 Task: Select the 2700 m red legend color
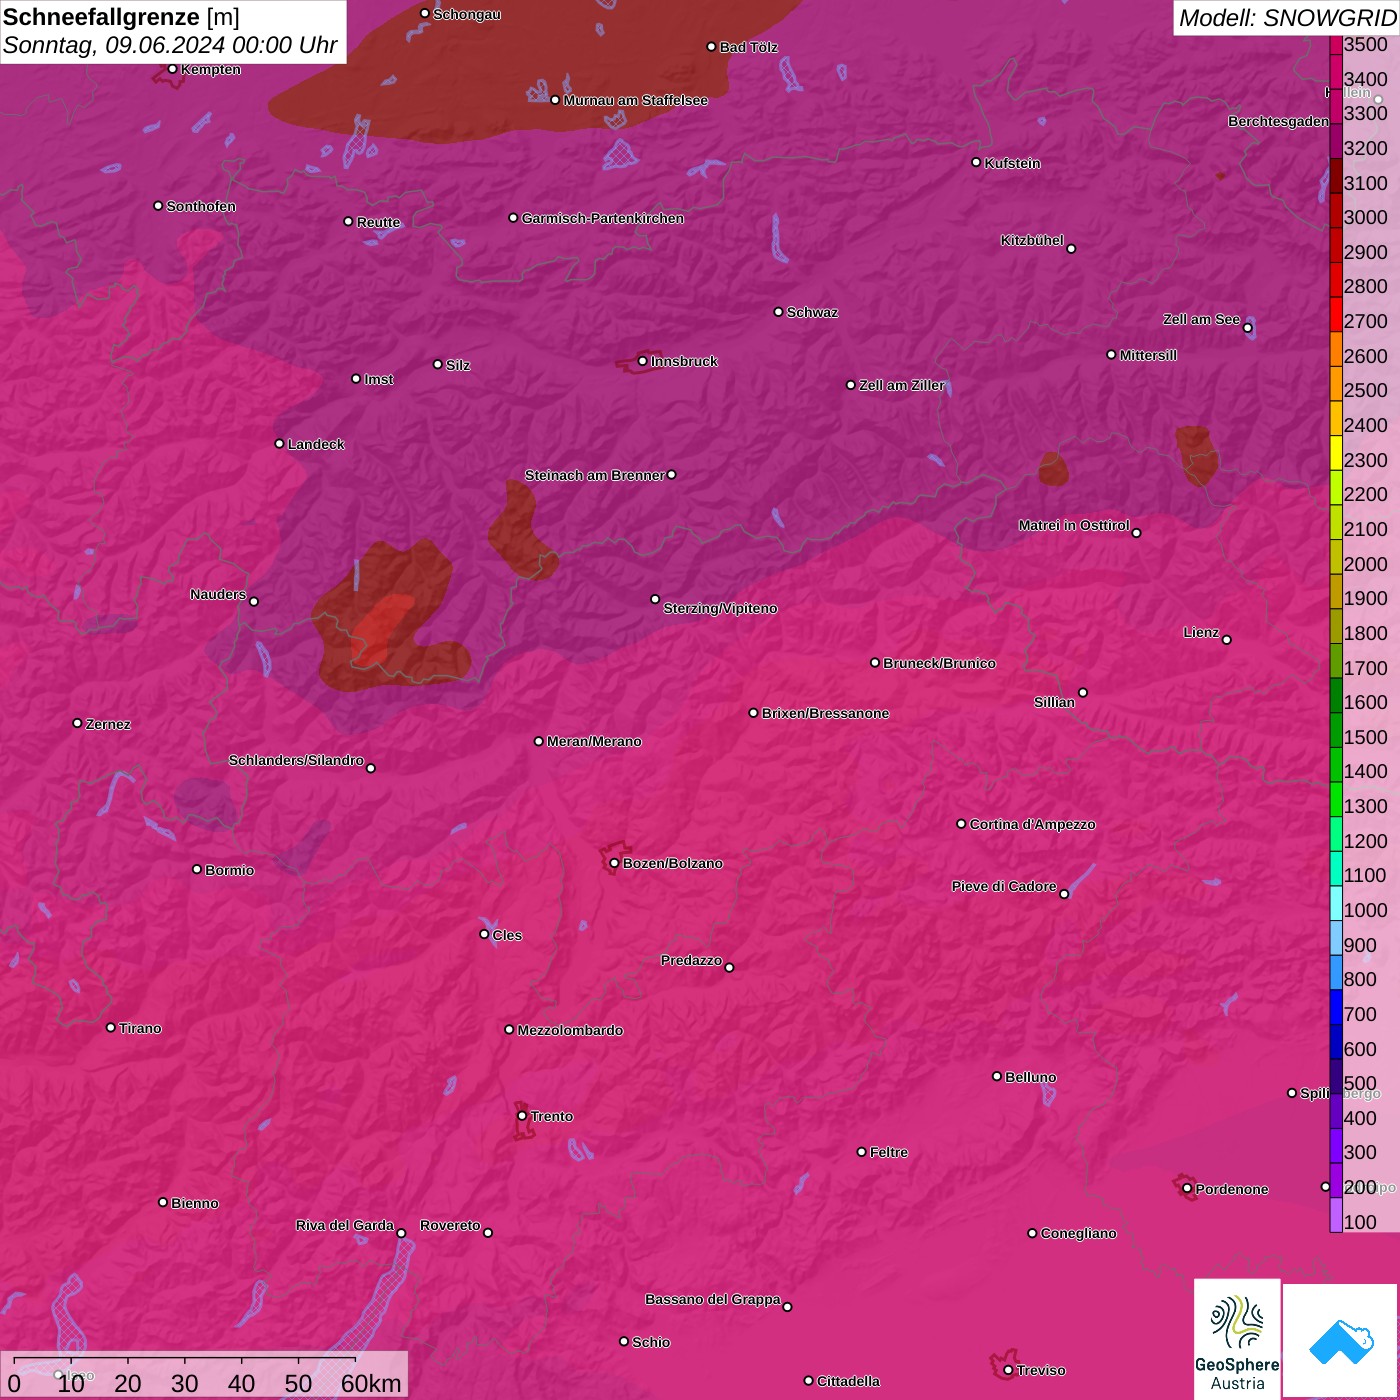point(1336,314)
